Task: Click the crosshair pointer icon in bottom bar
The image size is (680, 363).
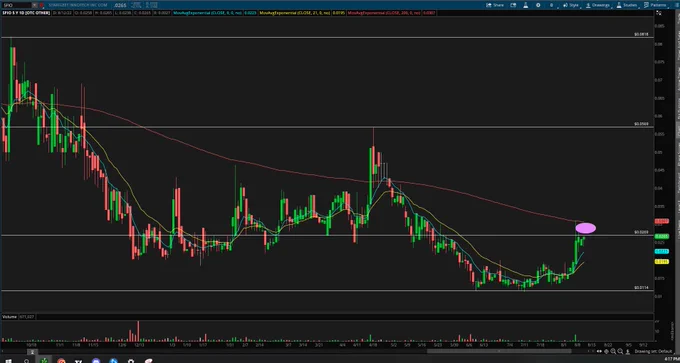Action: coord(606,351)
